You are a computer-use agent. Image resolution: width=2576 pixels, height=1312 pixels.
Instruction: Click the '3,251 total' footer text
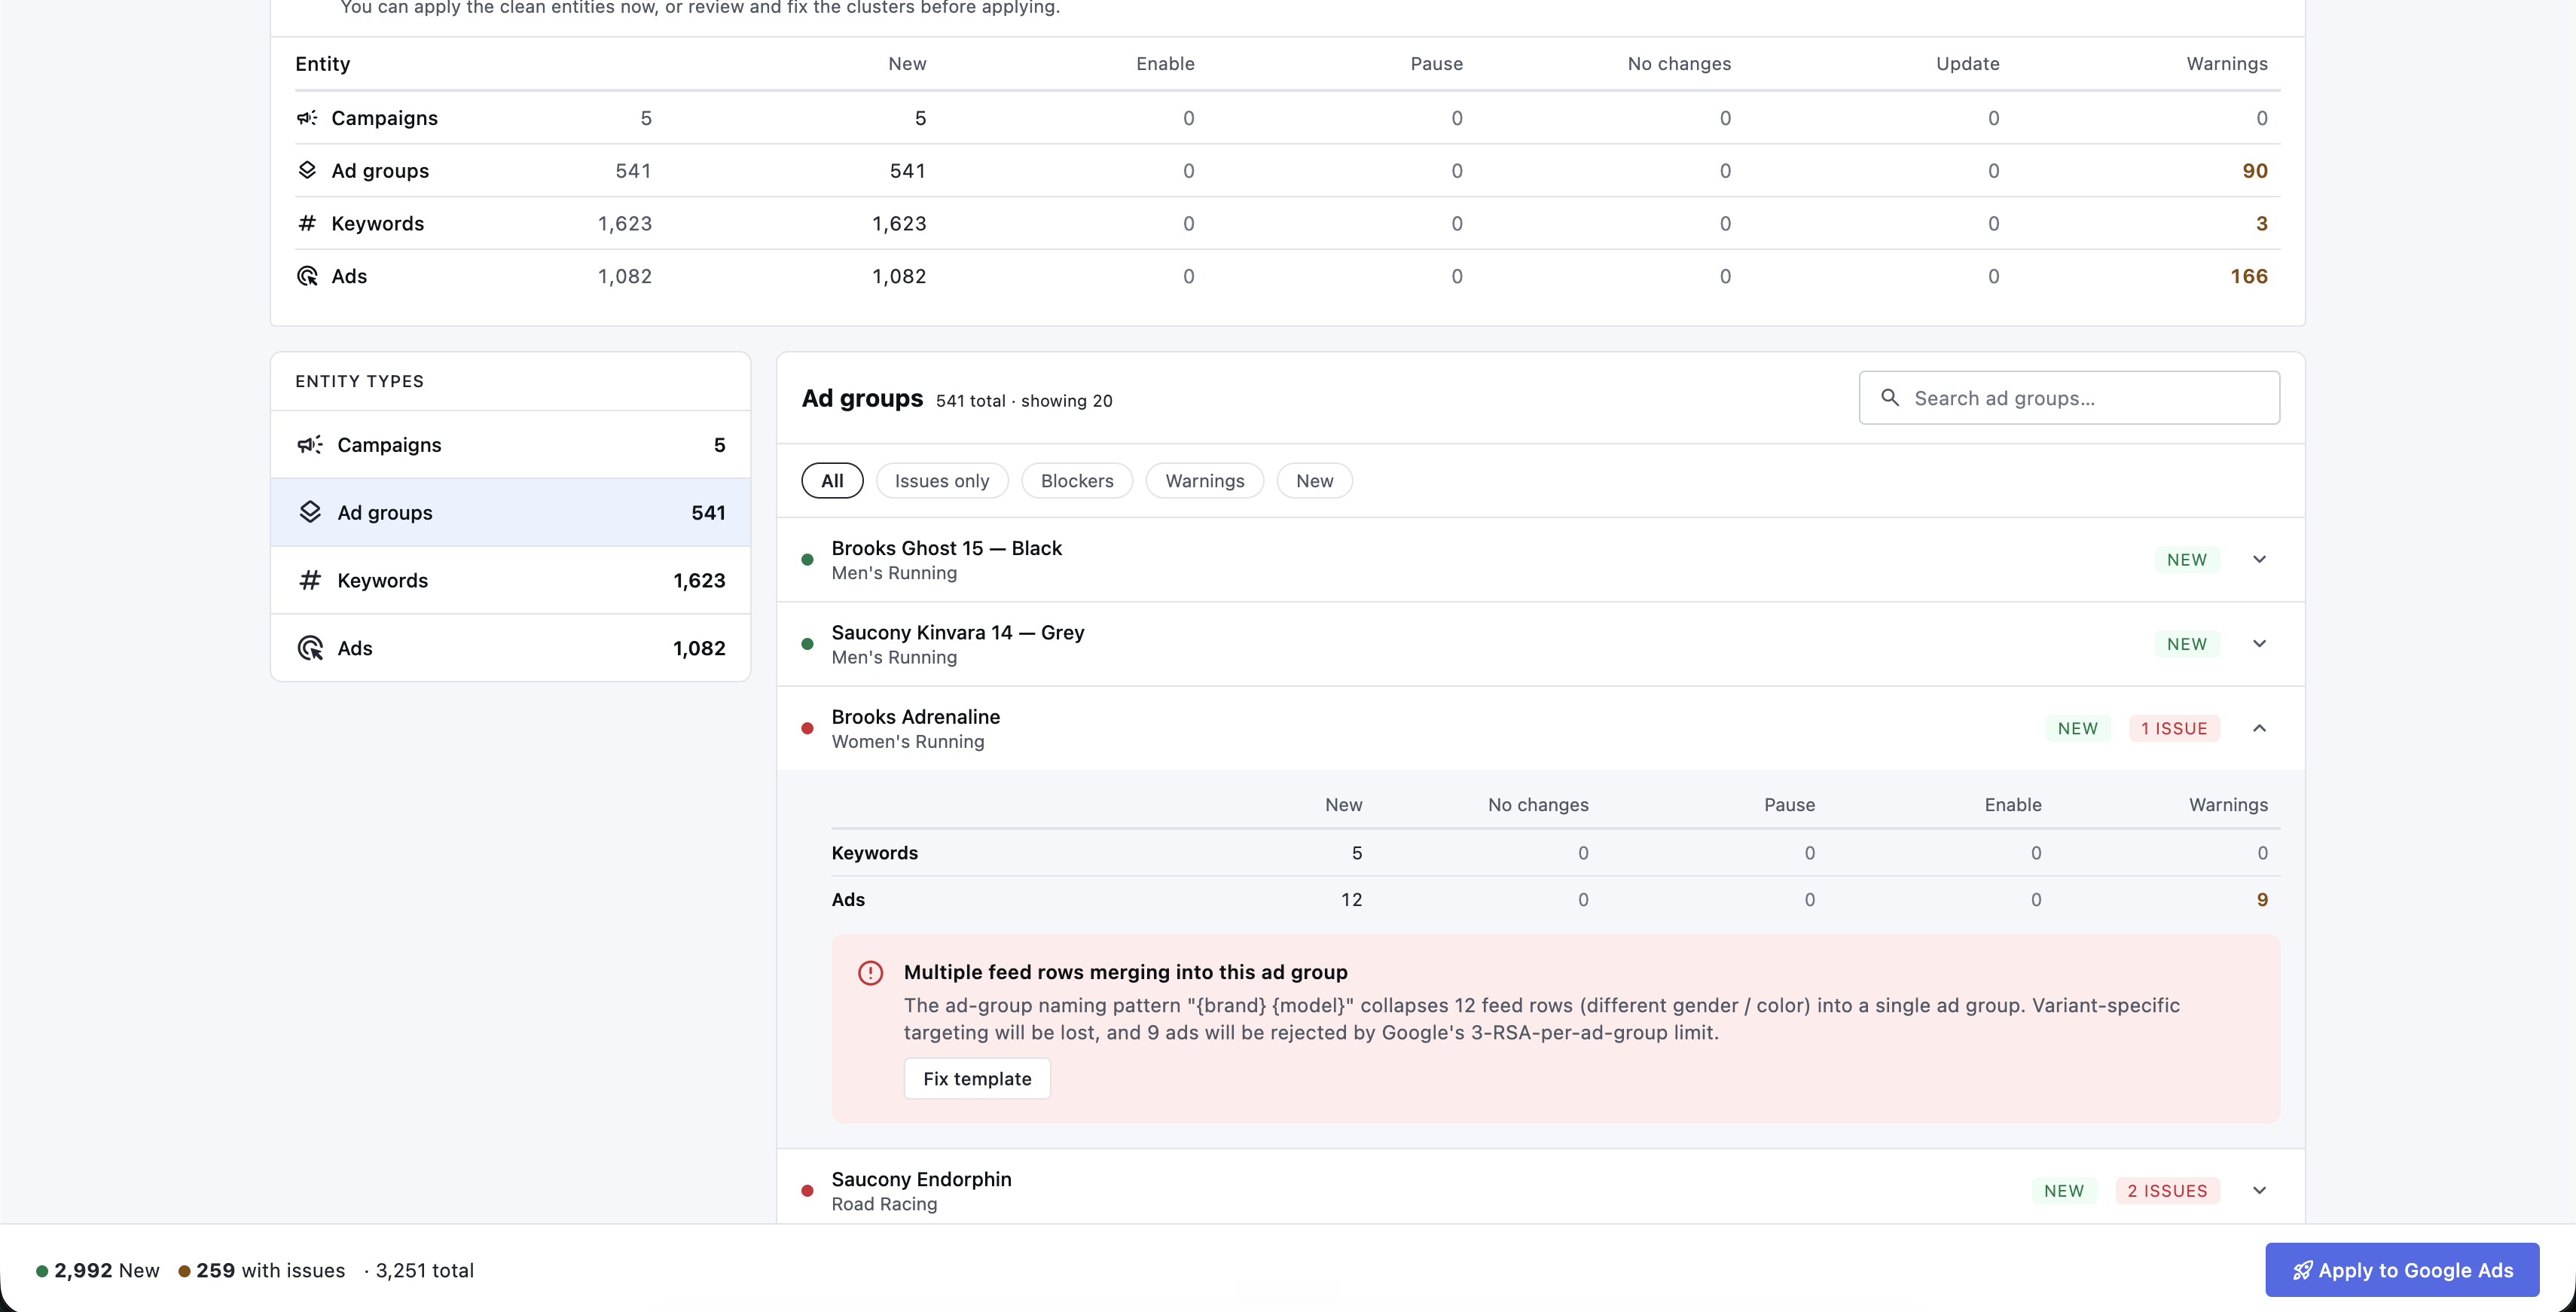pyautogui.click(x=425, y=1271)
